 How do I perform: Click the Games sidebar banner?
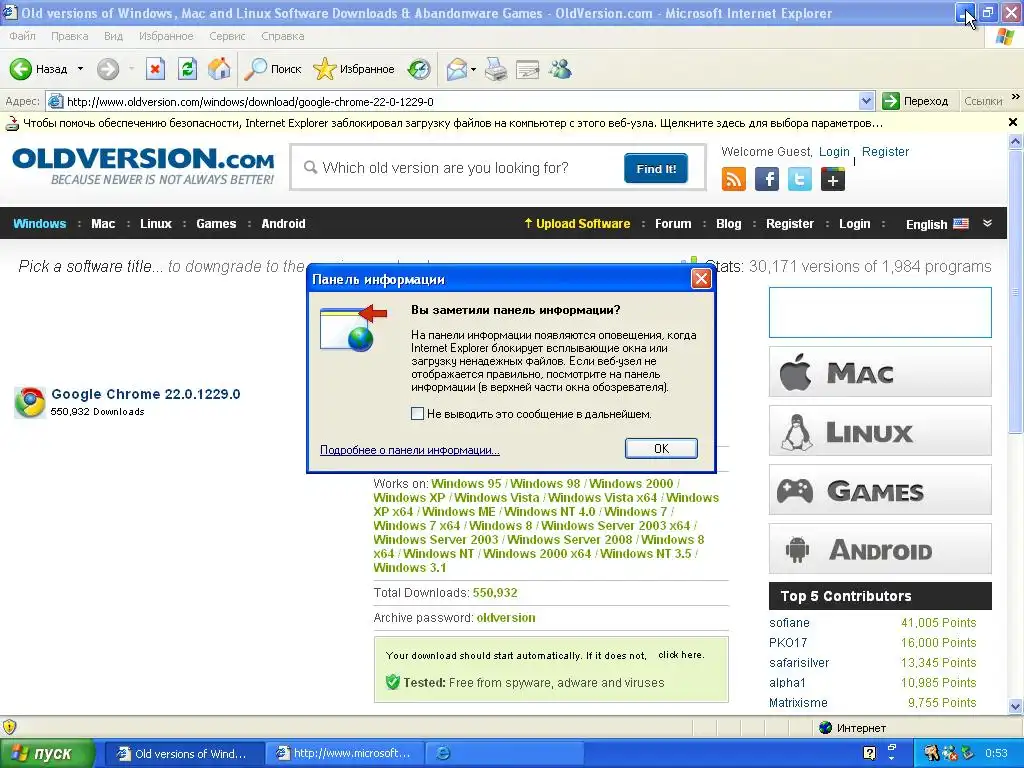tap(880, 490)
